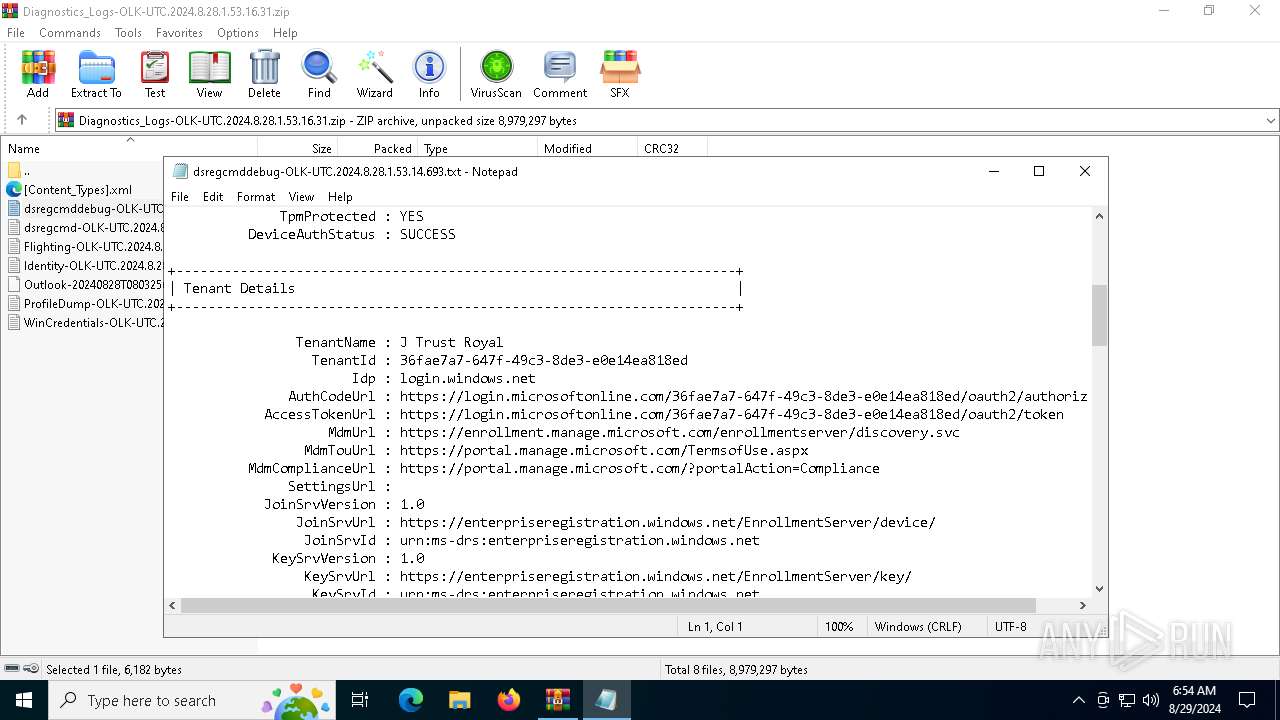Image resolution: width=1280 pixels, height=720 pixels.
Task: Click the SFX toolbar icon
Action: [x=620, y=75]
